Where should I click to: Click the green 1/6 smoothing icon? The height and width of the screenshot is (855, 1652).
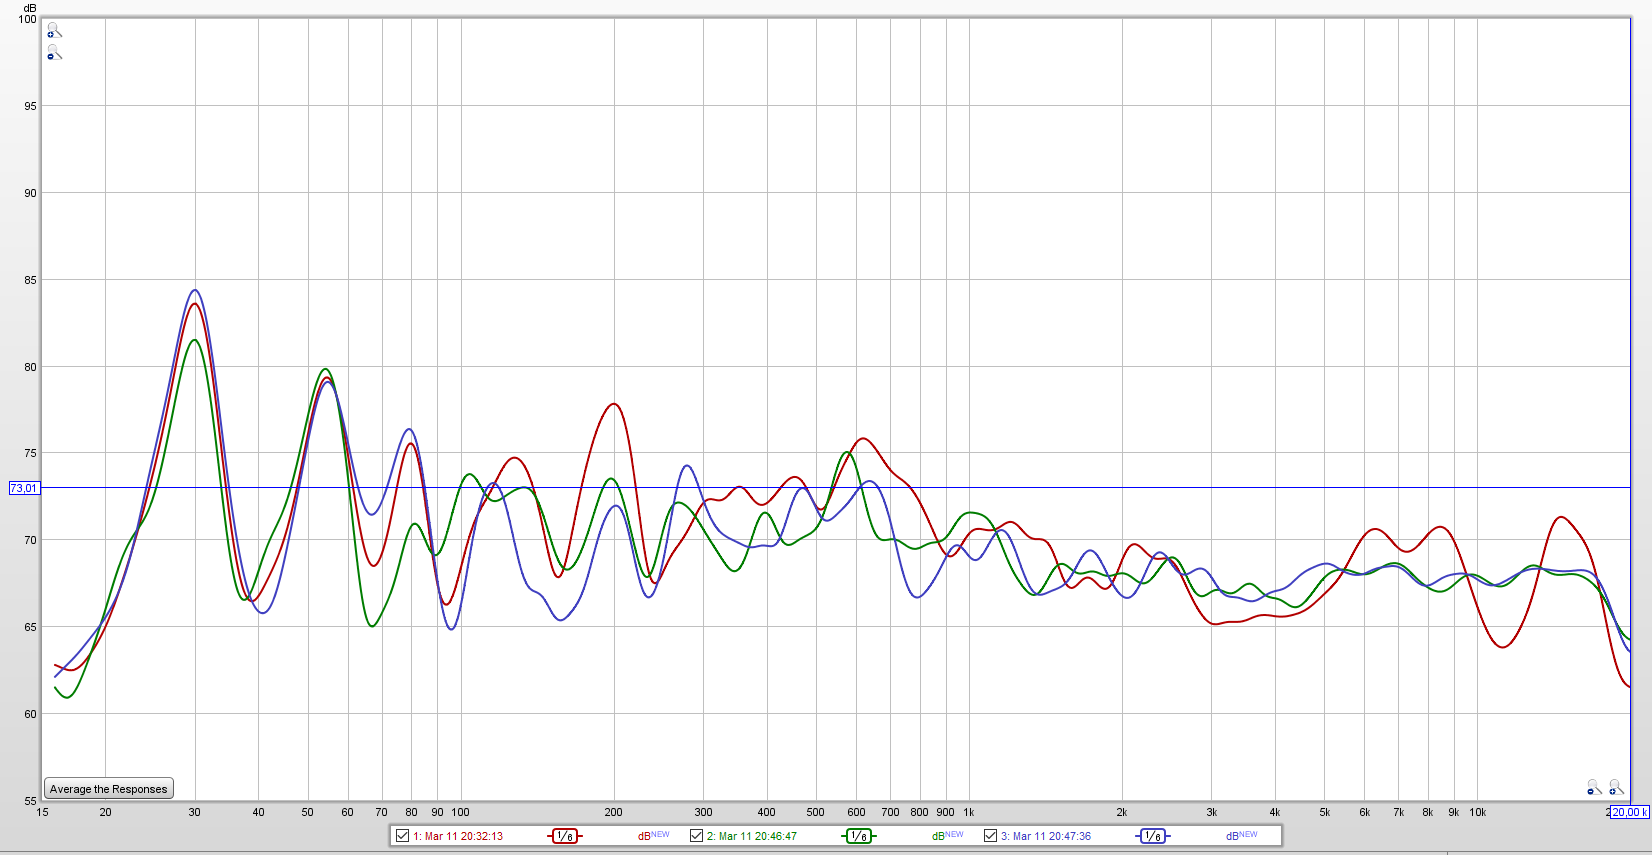(858, 836)
